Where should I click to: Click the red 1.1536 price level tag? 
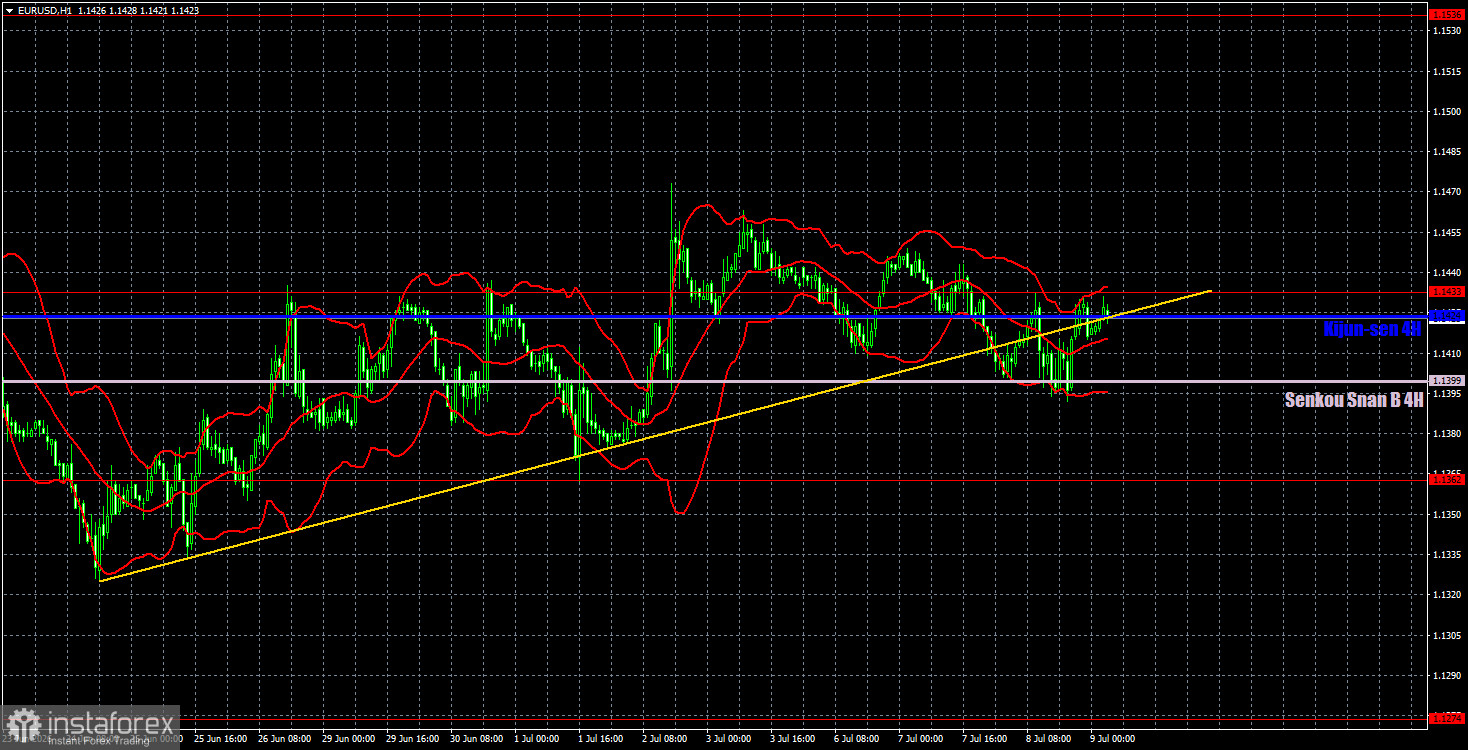tap(1447, 15)
